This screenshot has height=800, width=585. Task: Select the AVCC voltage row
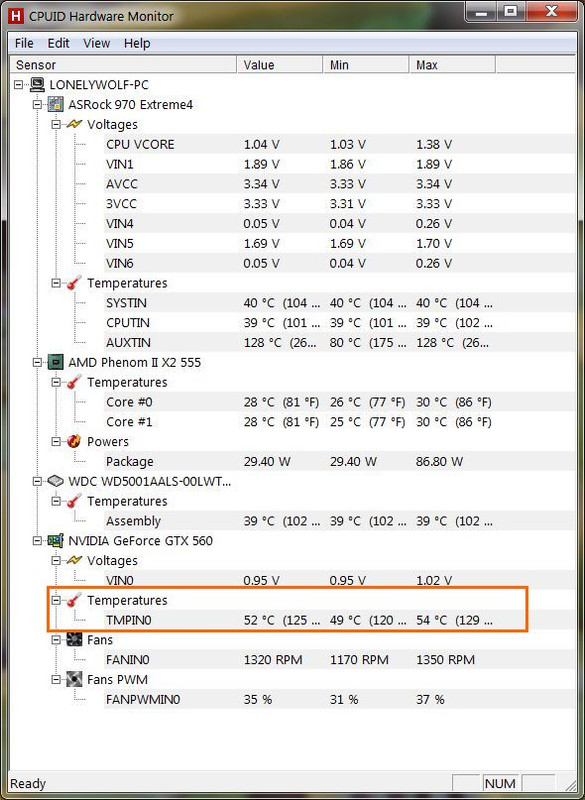(x=338, y=184)
